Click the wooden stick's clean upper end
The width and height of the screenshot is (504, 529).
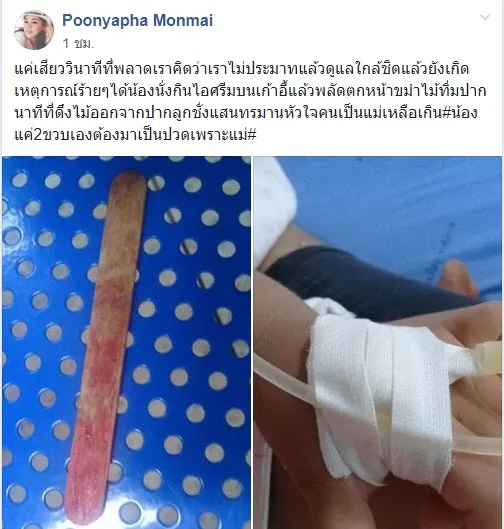[127, 196]
